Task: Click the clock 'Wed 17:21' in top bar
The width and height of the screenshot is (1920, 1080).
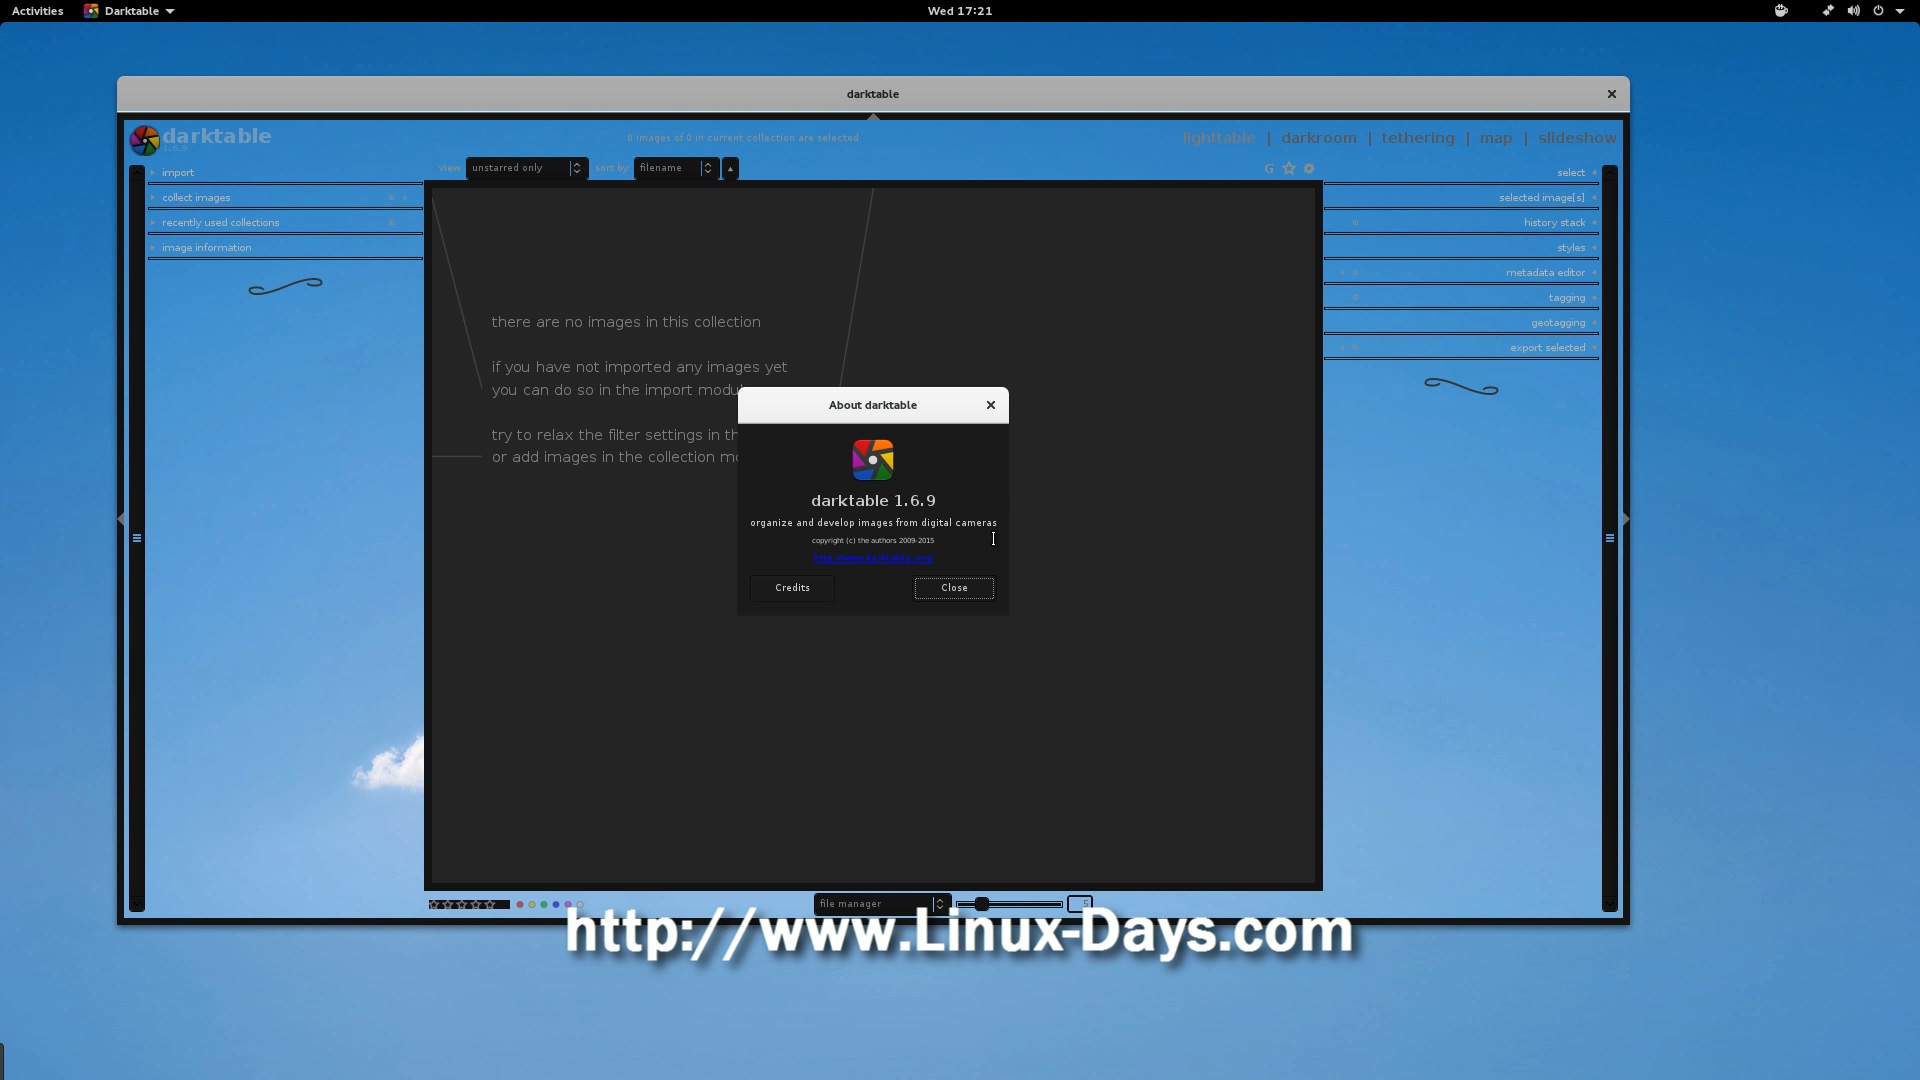Action: [x=960, y=11]
